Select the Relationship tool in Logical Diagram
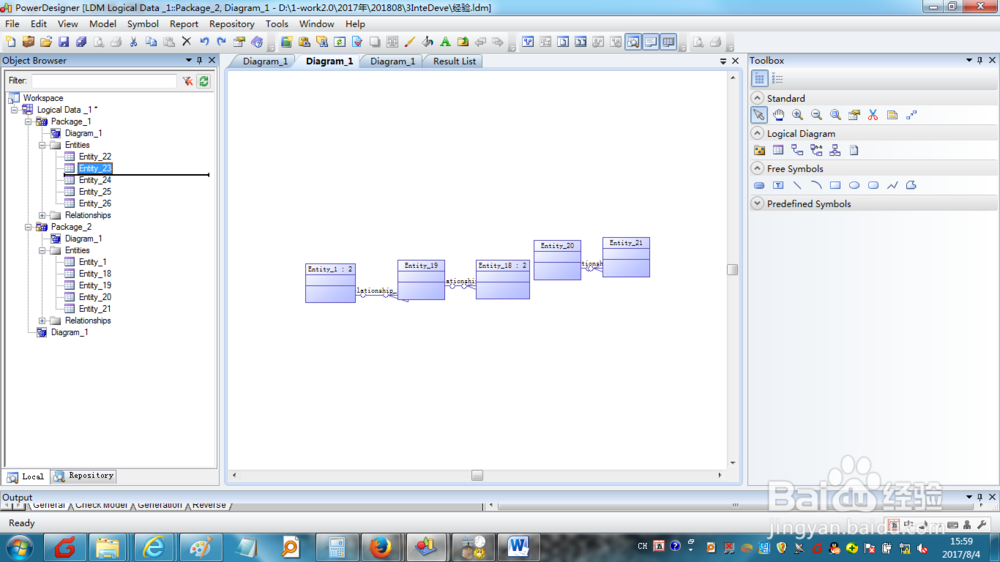The image size is (1000, 562). pos(797,150)
